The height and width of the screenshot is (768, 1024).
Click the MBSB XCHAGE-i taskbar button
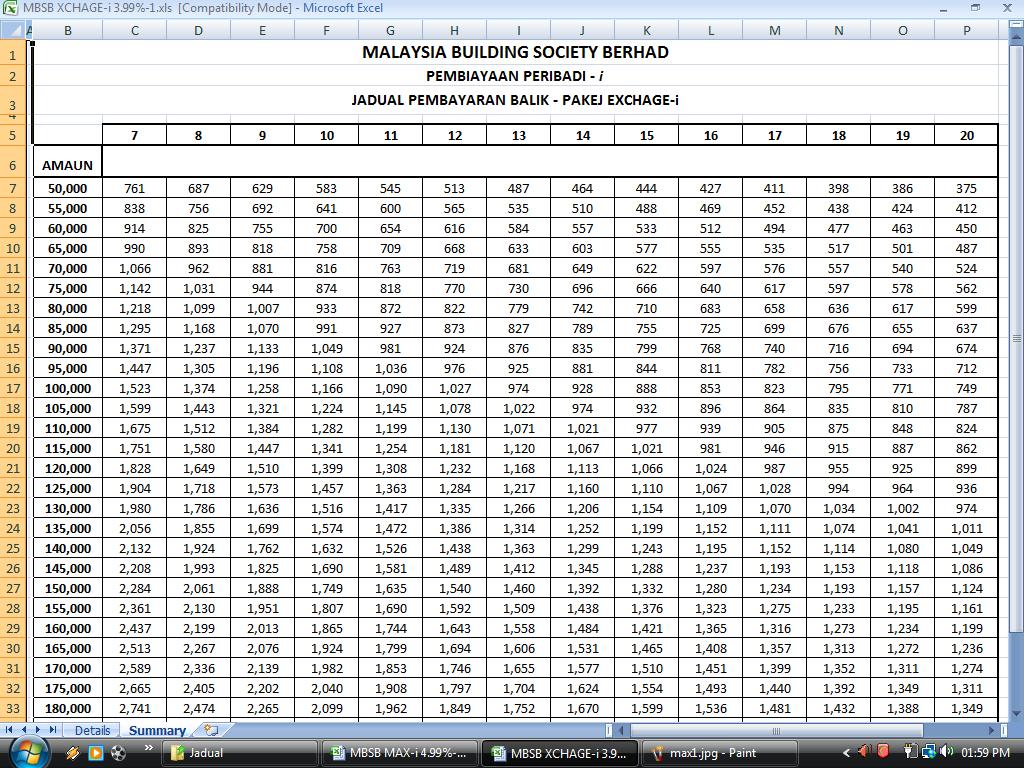(x=560, y=753)
